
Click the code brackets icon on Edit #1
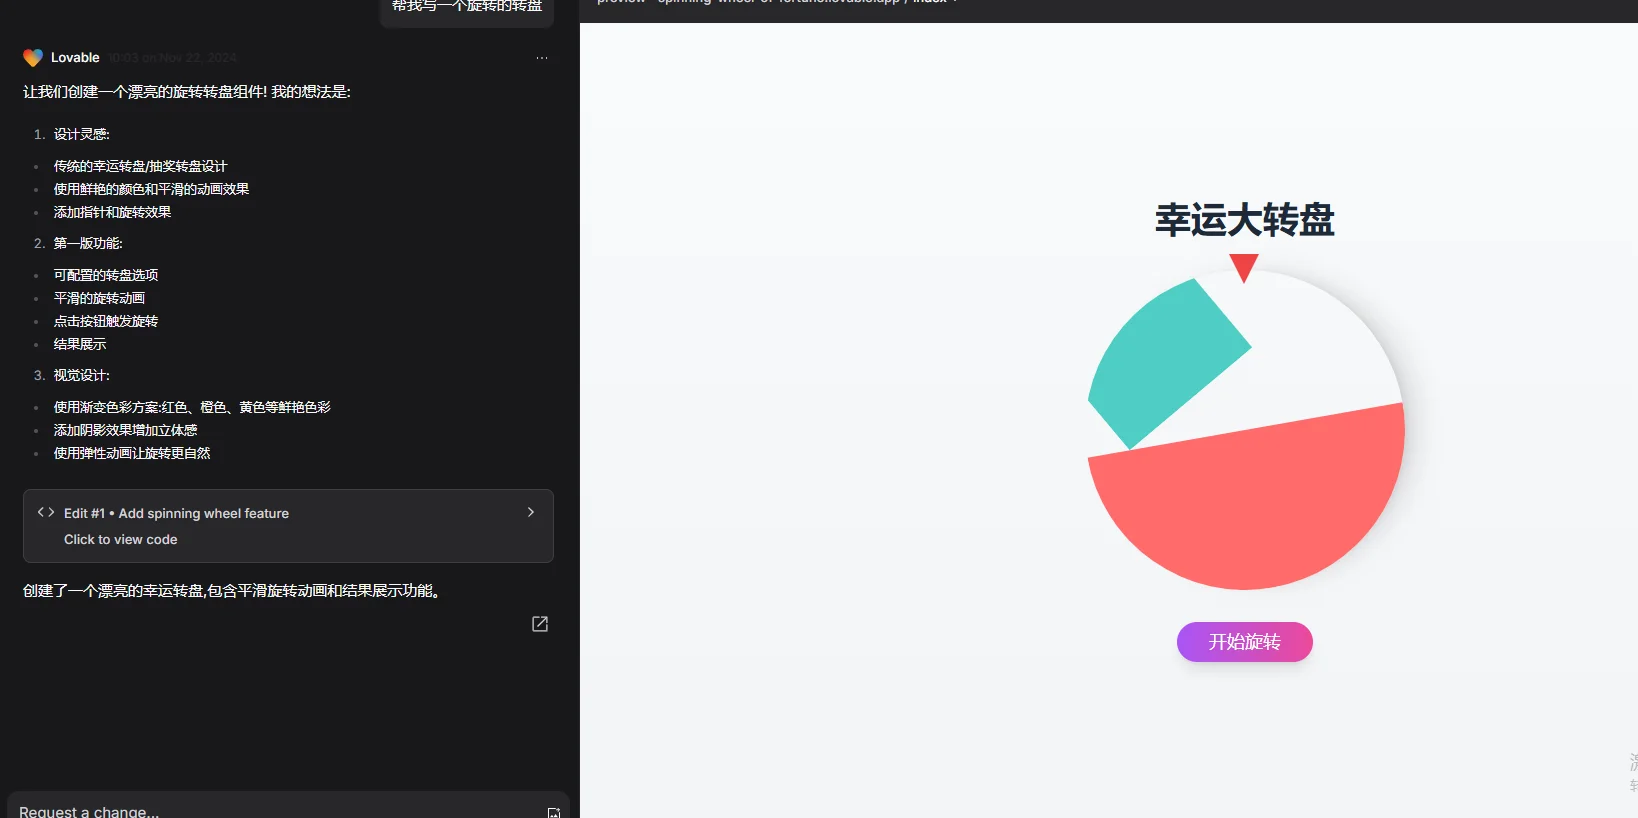[x=46, y=512]
